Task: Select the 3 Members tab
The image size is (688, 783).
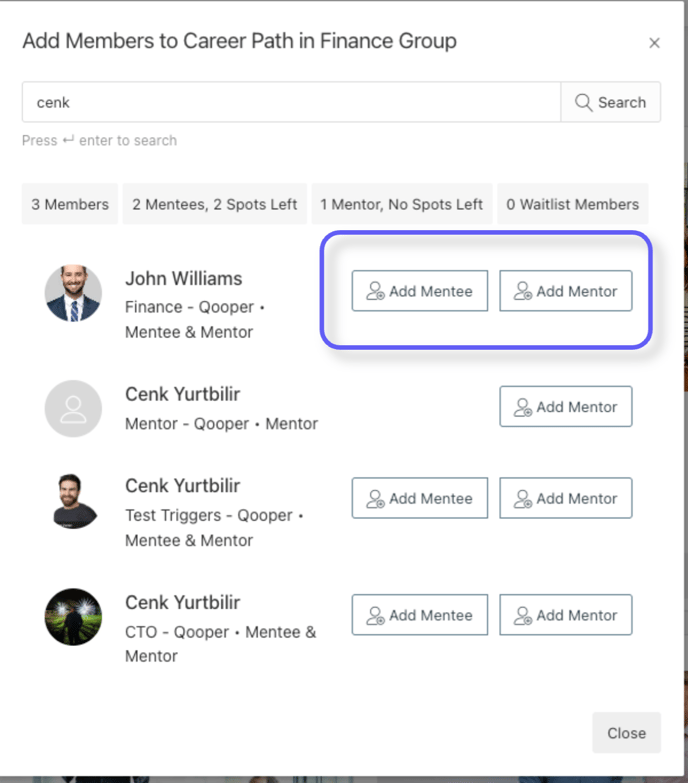Action: click(70, 204)
